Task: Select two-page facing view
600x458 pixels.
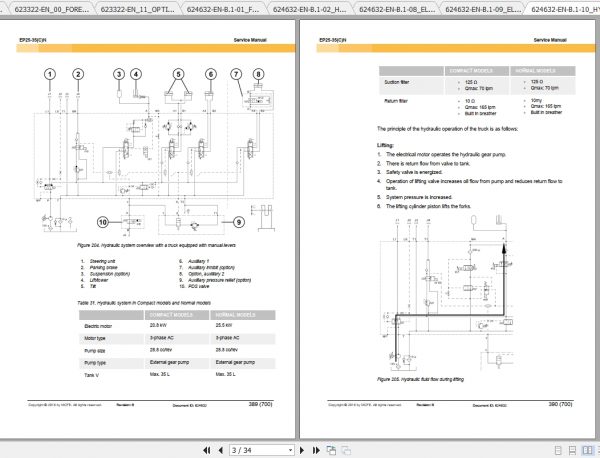Action: point(587,450)
